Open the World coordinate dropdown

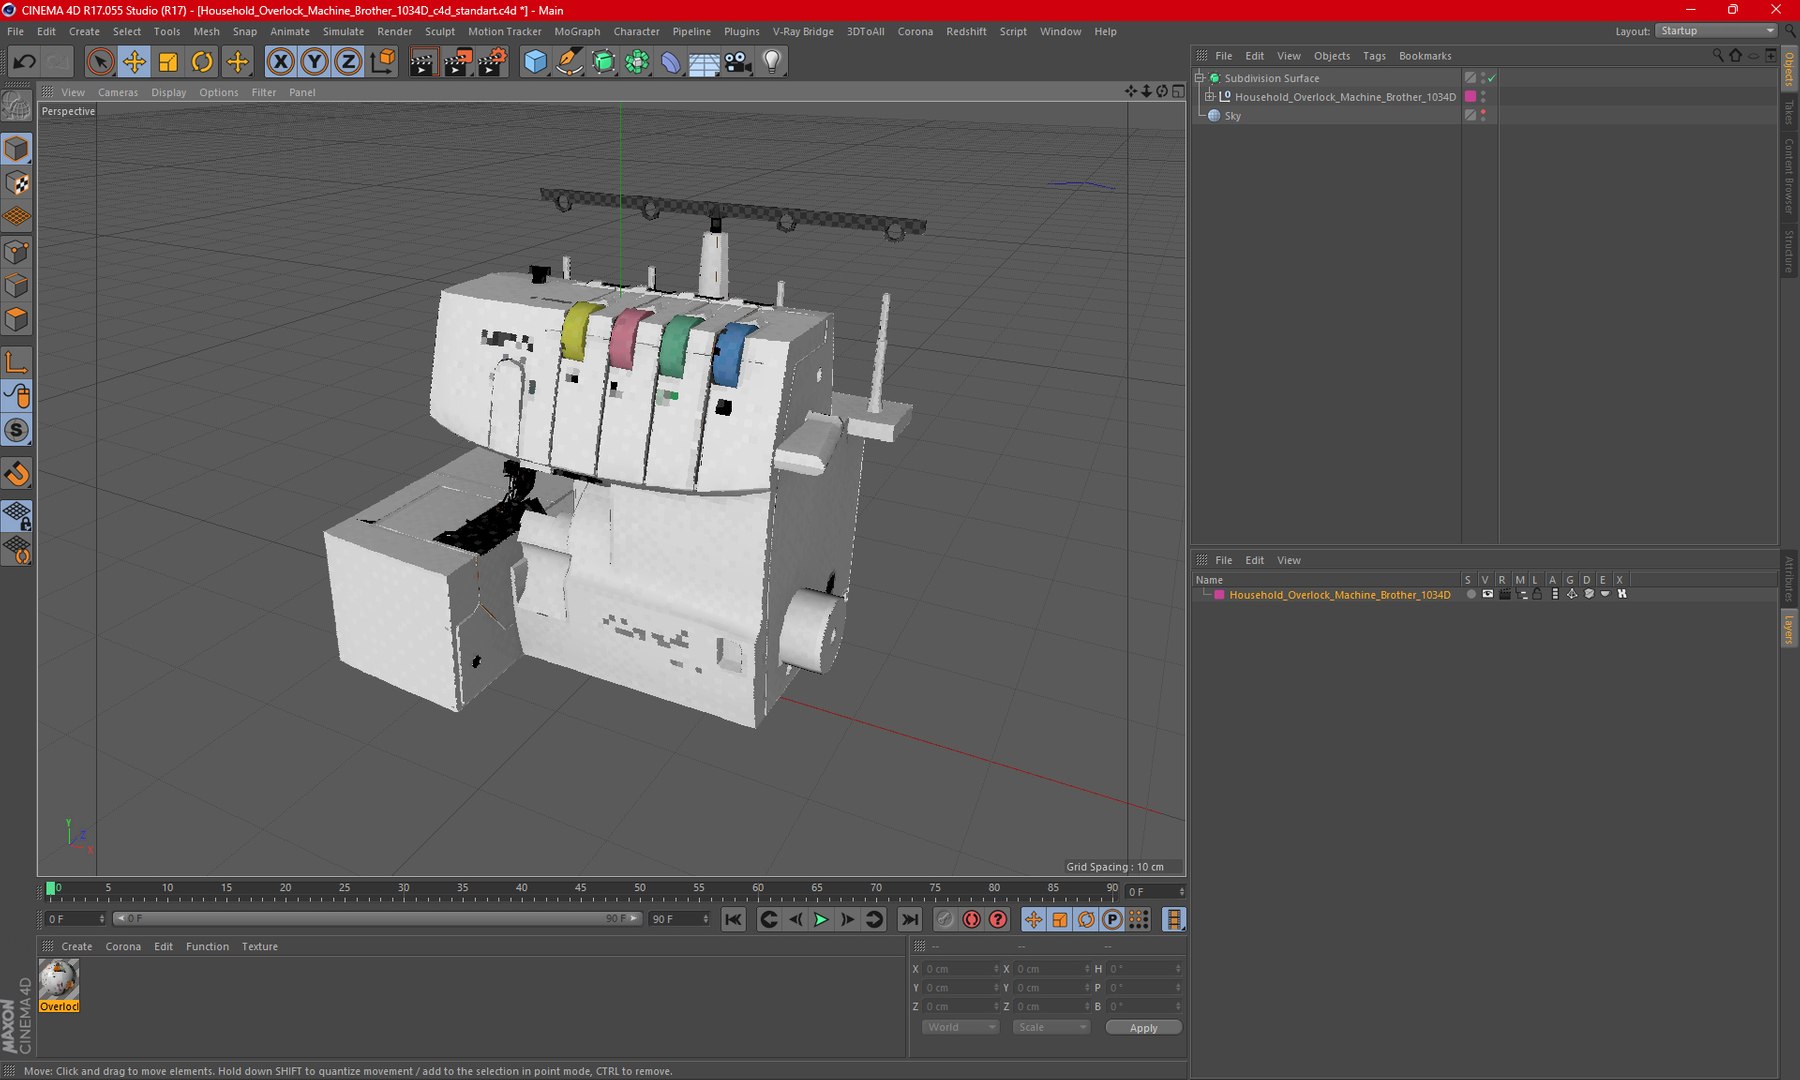(960, 1028)
